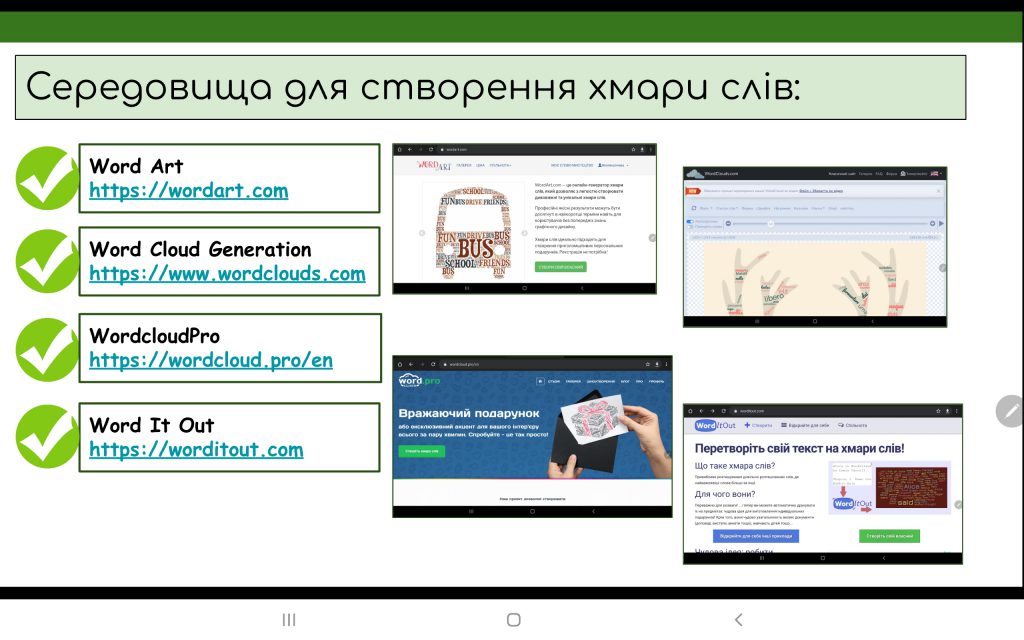The height and width of the screenshot is (640, 1024).
Task: Click the account person icon on the WordClouds toolbar
Action: [903, 173]
